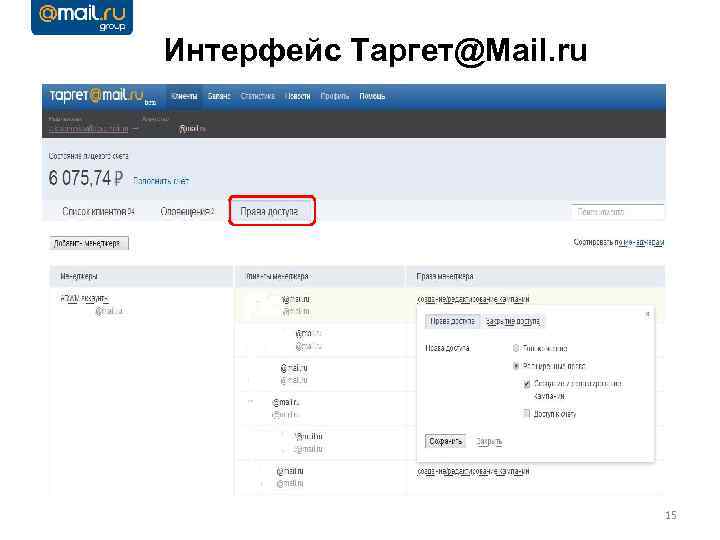Open rights link in highlighted yellow row
This screenshot has height=540, width=720.
point(473,299)
